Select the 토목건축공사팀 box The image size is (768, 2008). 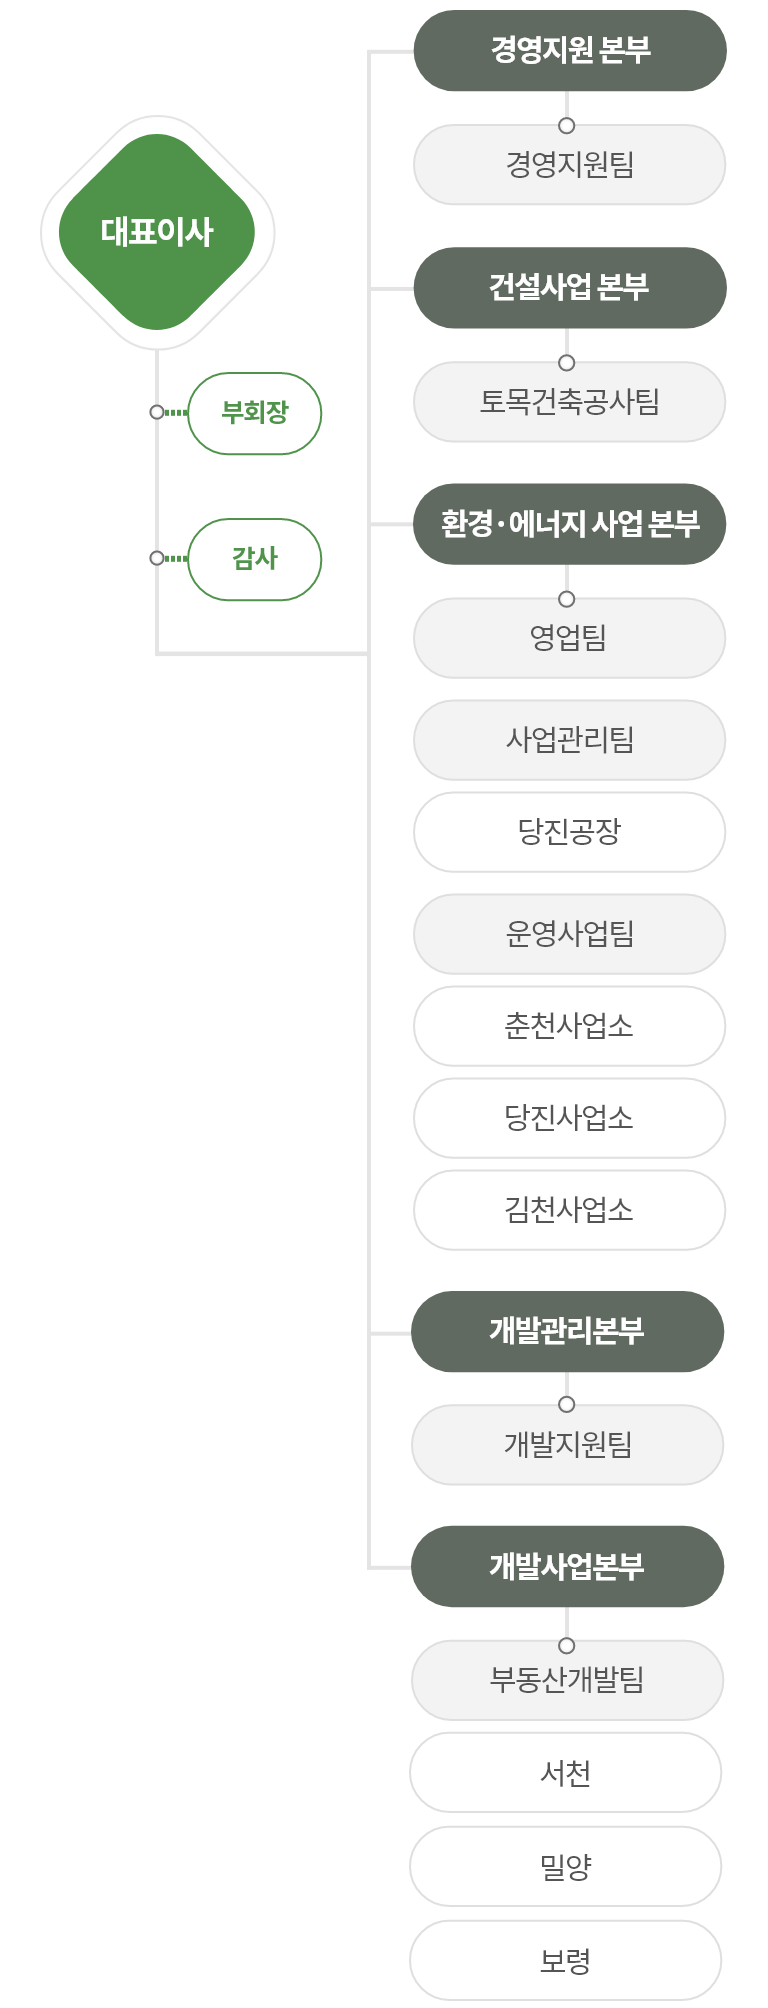click(570, 401)
